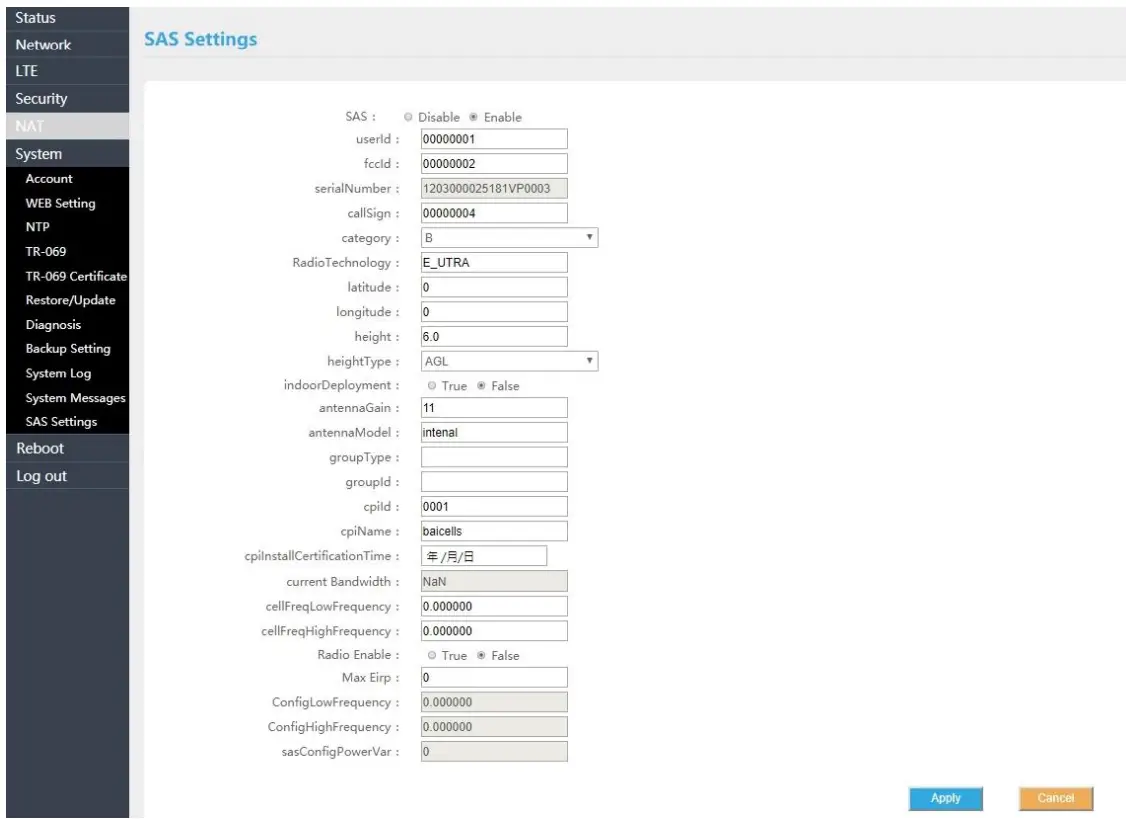The width and height of the screenshot is (1126, 819).
Task: Open the System Log page
Action: point(58,373)
